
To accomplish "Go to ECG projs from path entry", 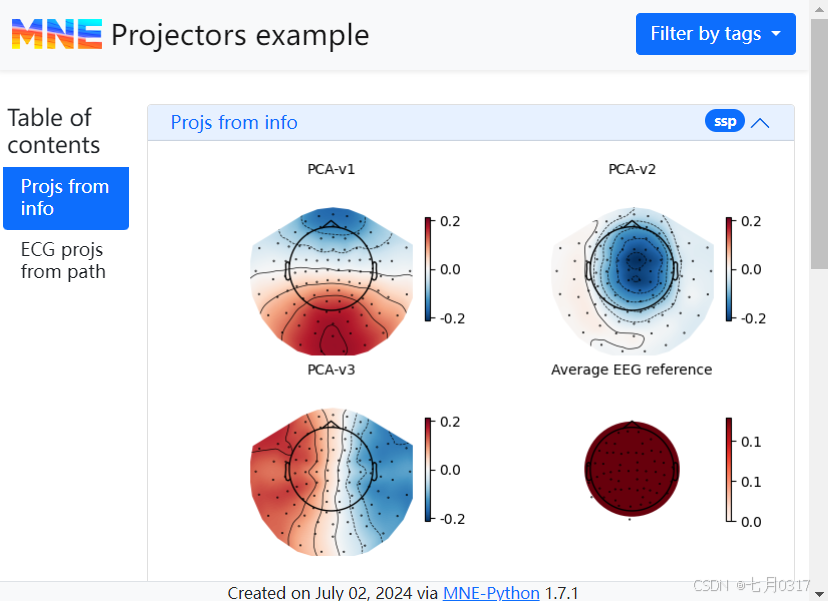I will click(63, 260).
